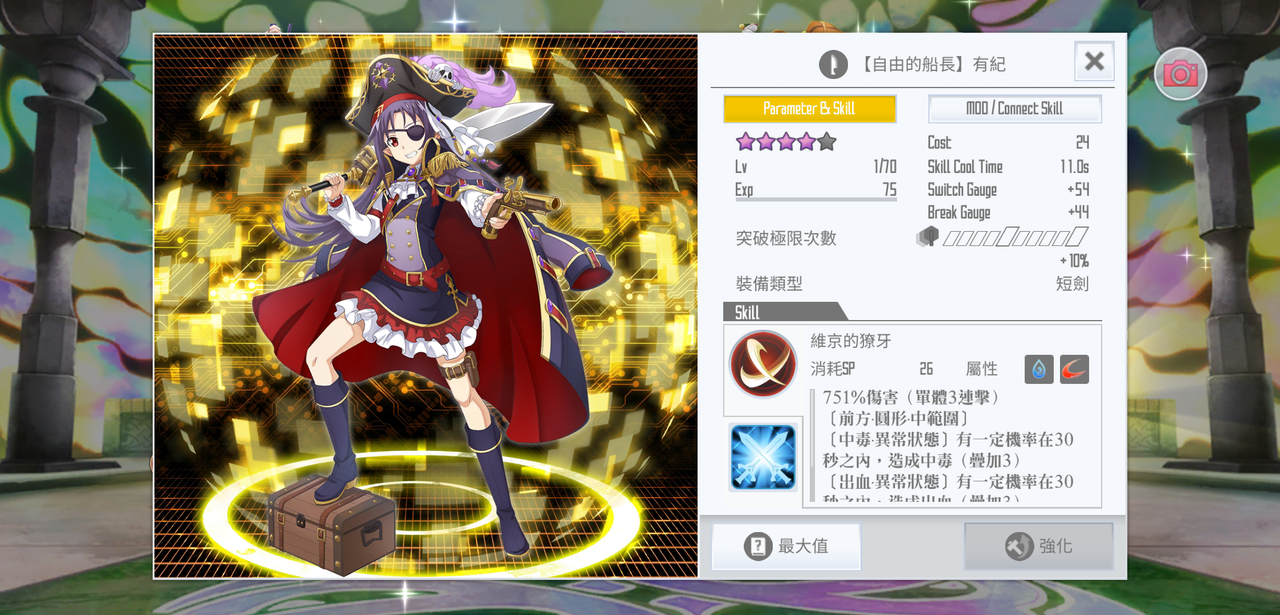Tap the water droplet attribute icon

[1039, 369]
